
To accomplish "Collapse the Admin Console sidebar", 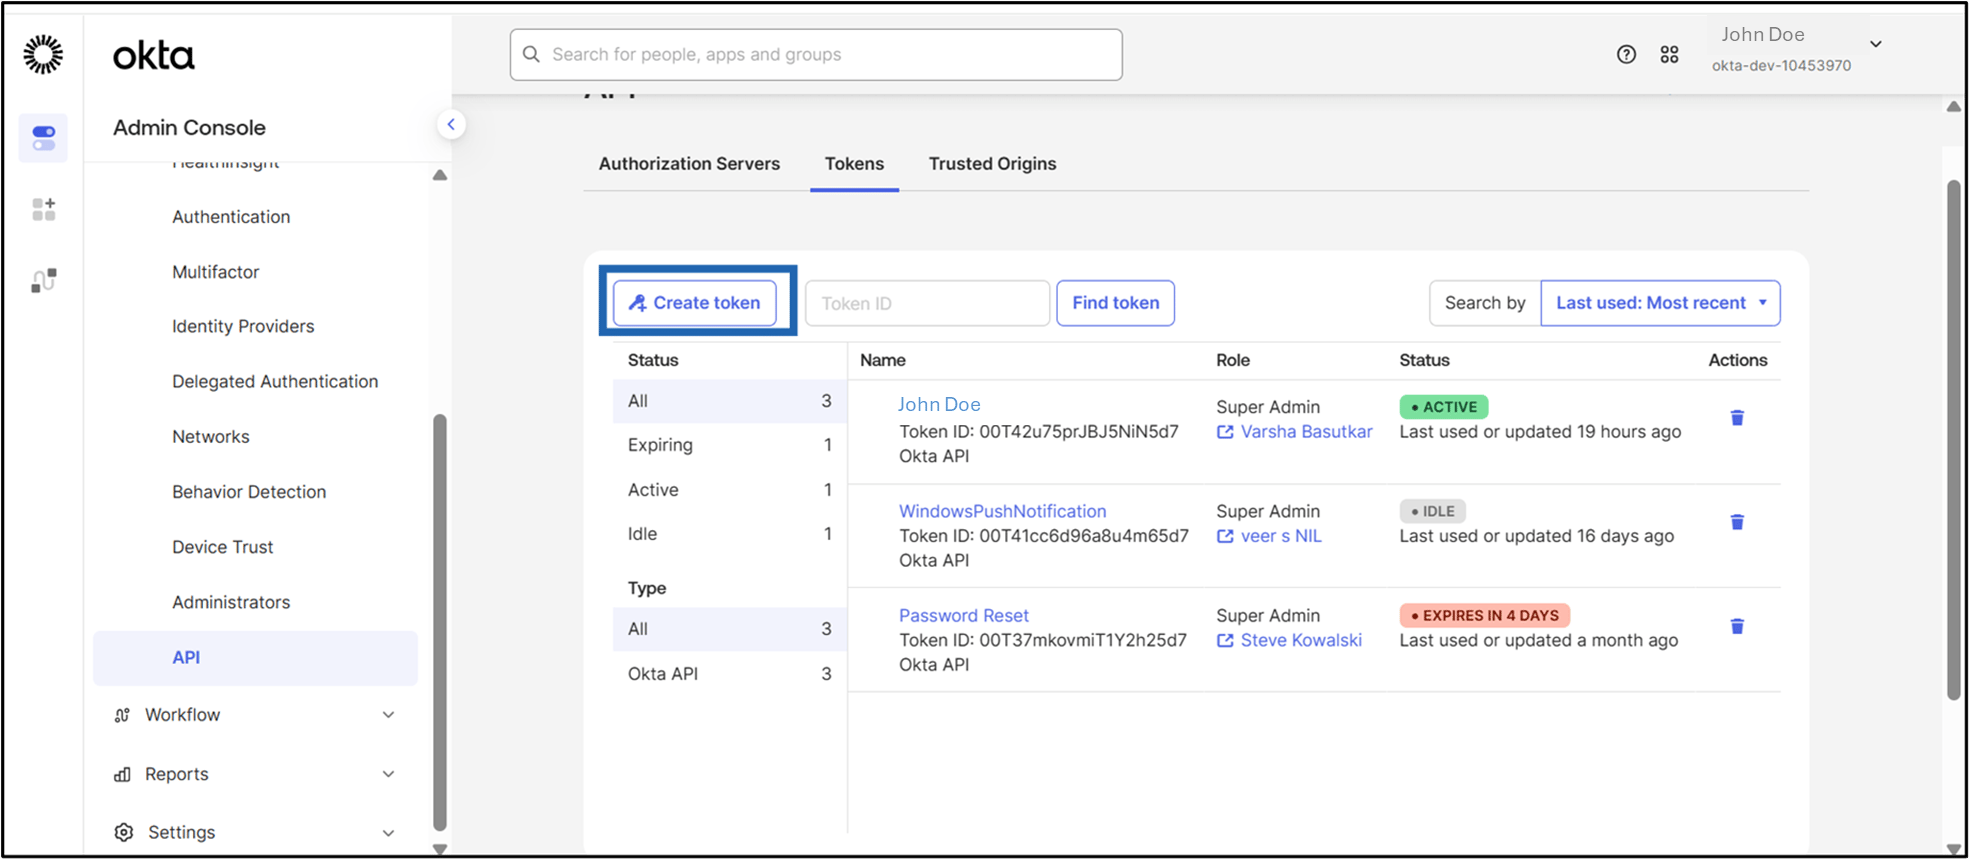I will [x=451, y=125].
